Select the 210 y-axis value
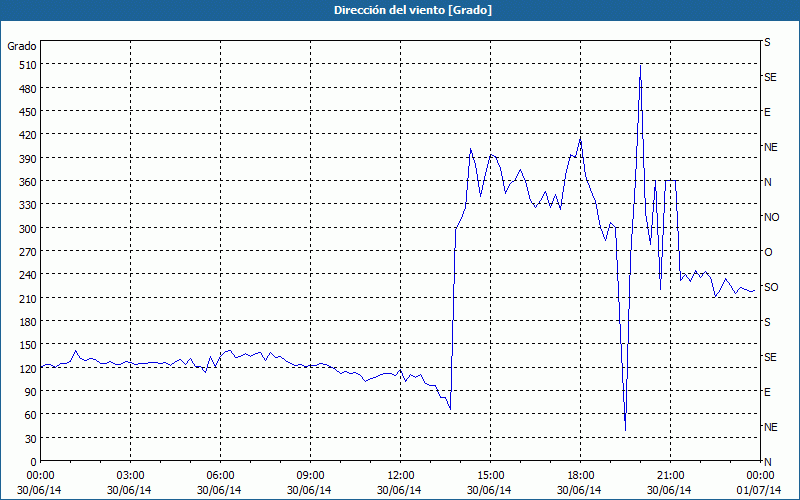Viewport: 800px width, 500px height. click(x=28, y=298)
